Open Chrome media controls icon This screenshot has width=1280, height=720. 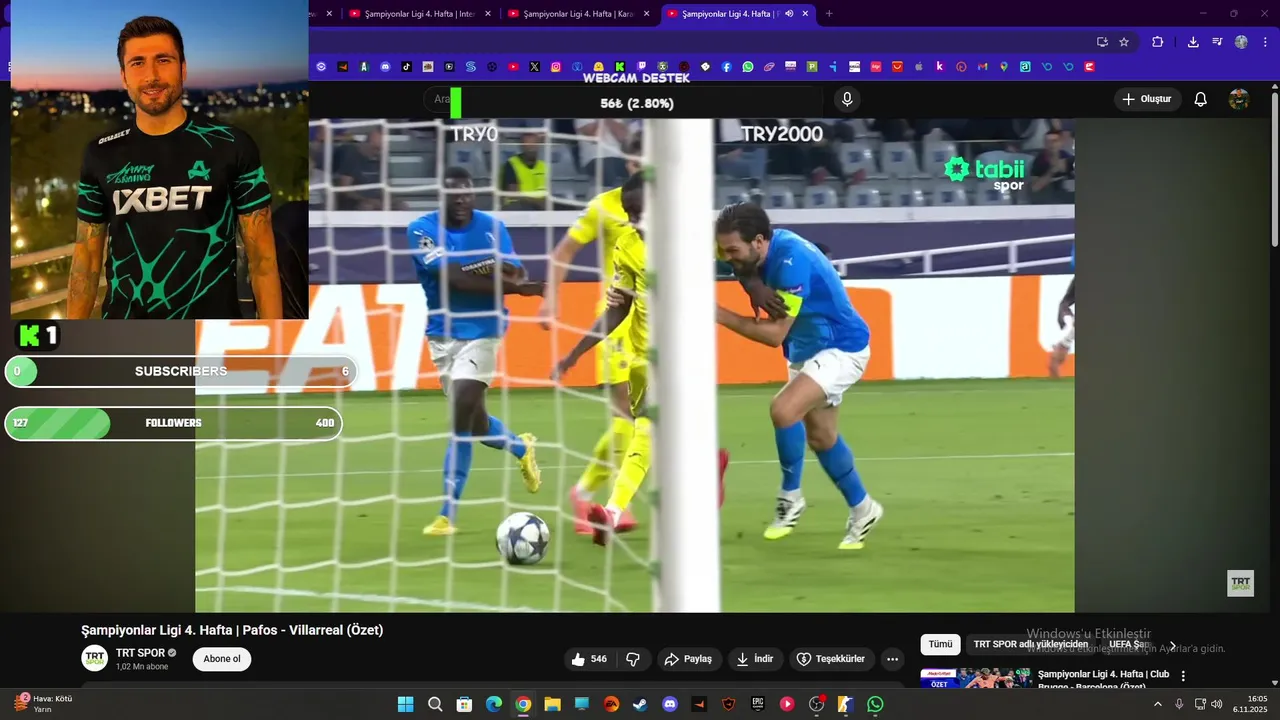1217,42
